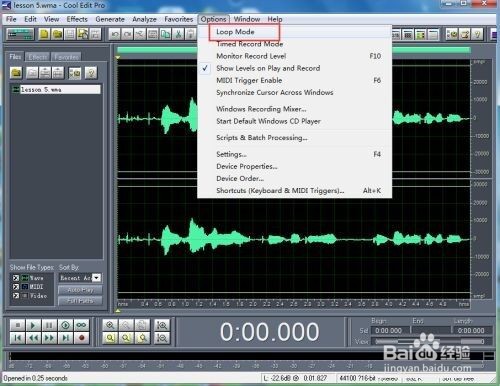Open Shortcuts (Keyboard & MIDI Triggers)
This screenshot has height=386, width=500.
point(294,191)
